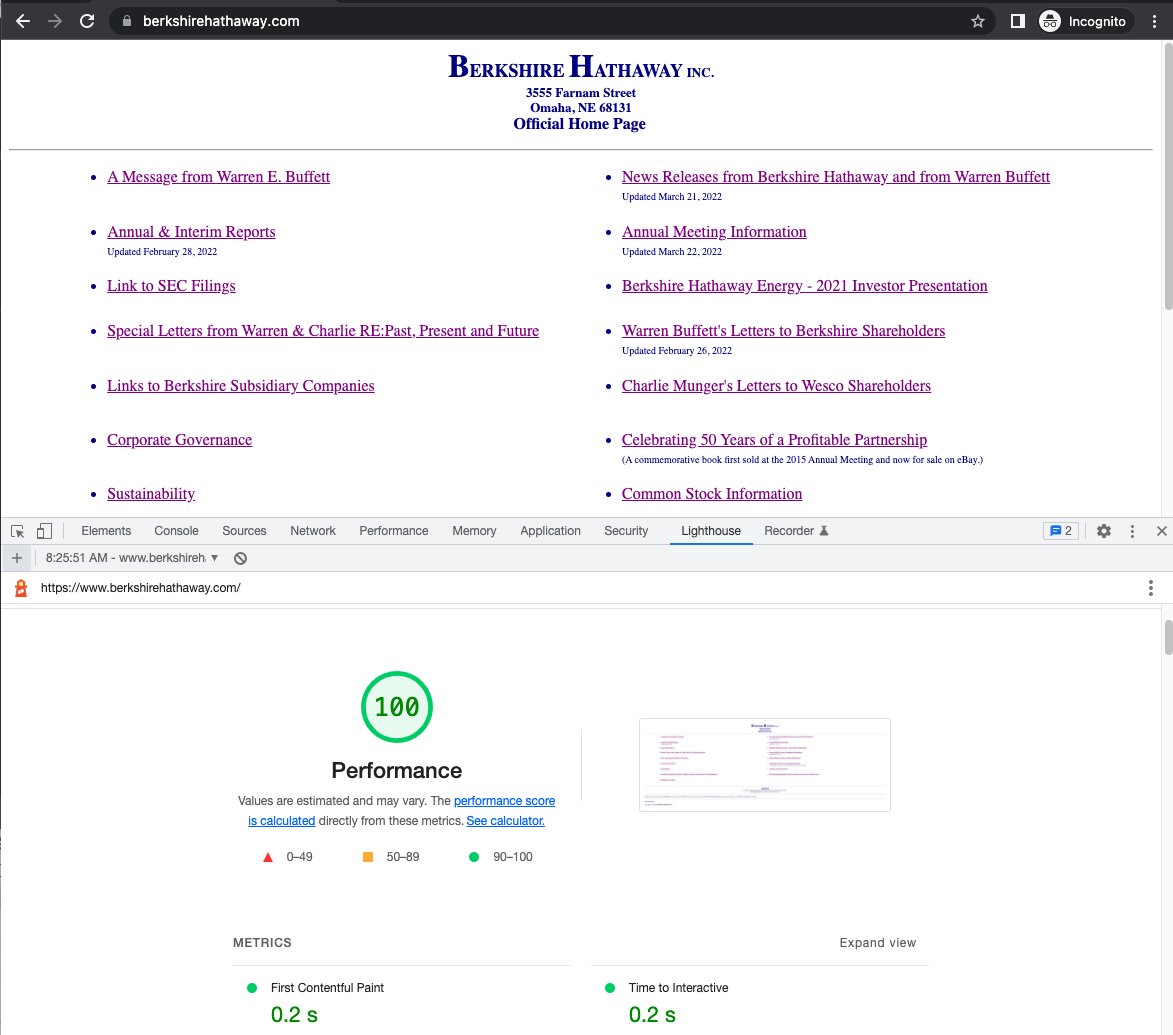The image size is (1173, 1035).
Task: Open the Application tab
Action: pos(550,531)
